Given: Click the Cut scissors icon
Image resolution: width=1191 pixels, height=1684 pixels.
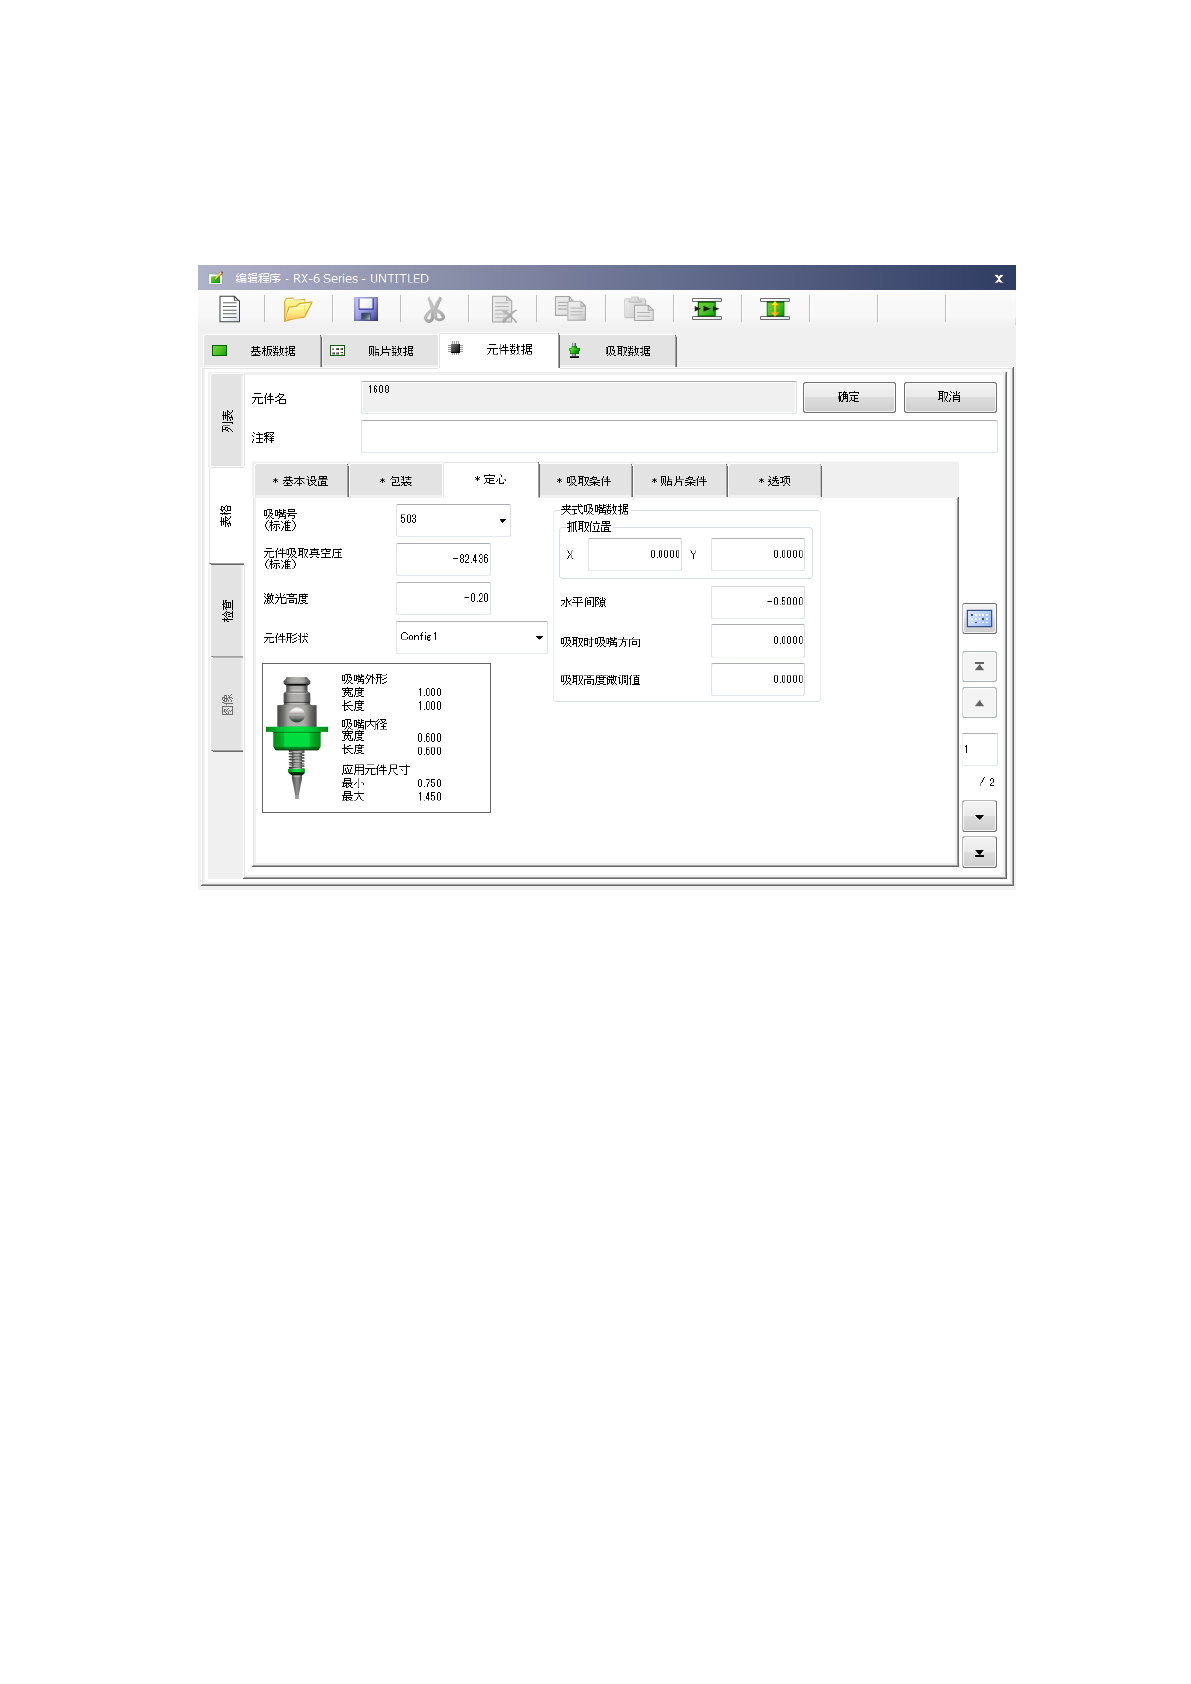Looking at the screenshot, I should click(434, 309).
